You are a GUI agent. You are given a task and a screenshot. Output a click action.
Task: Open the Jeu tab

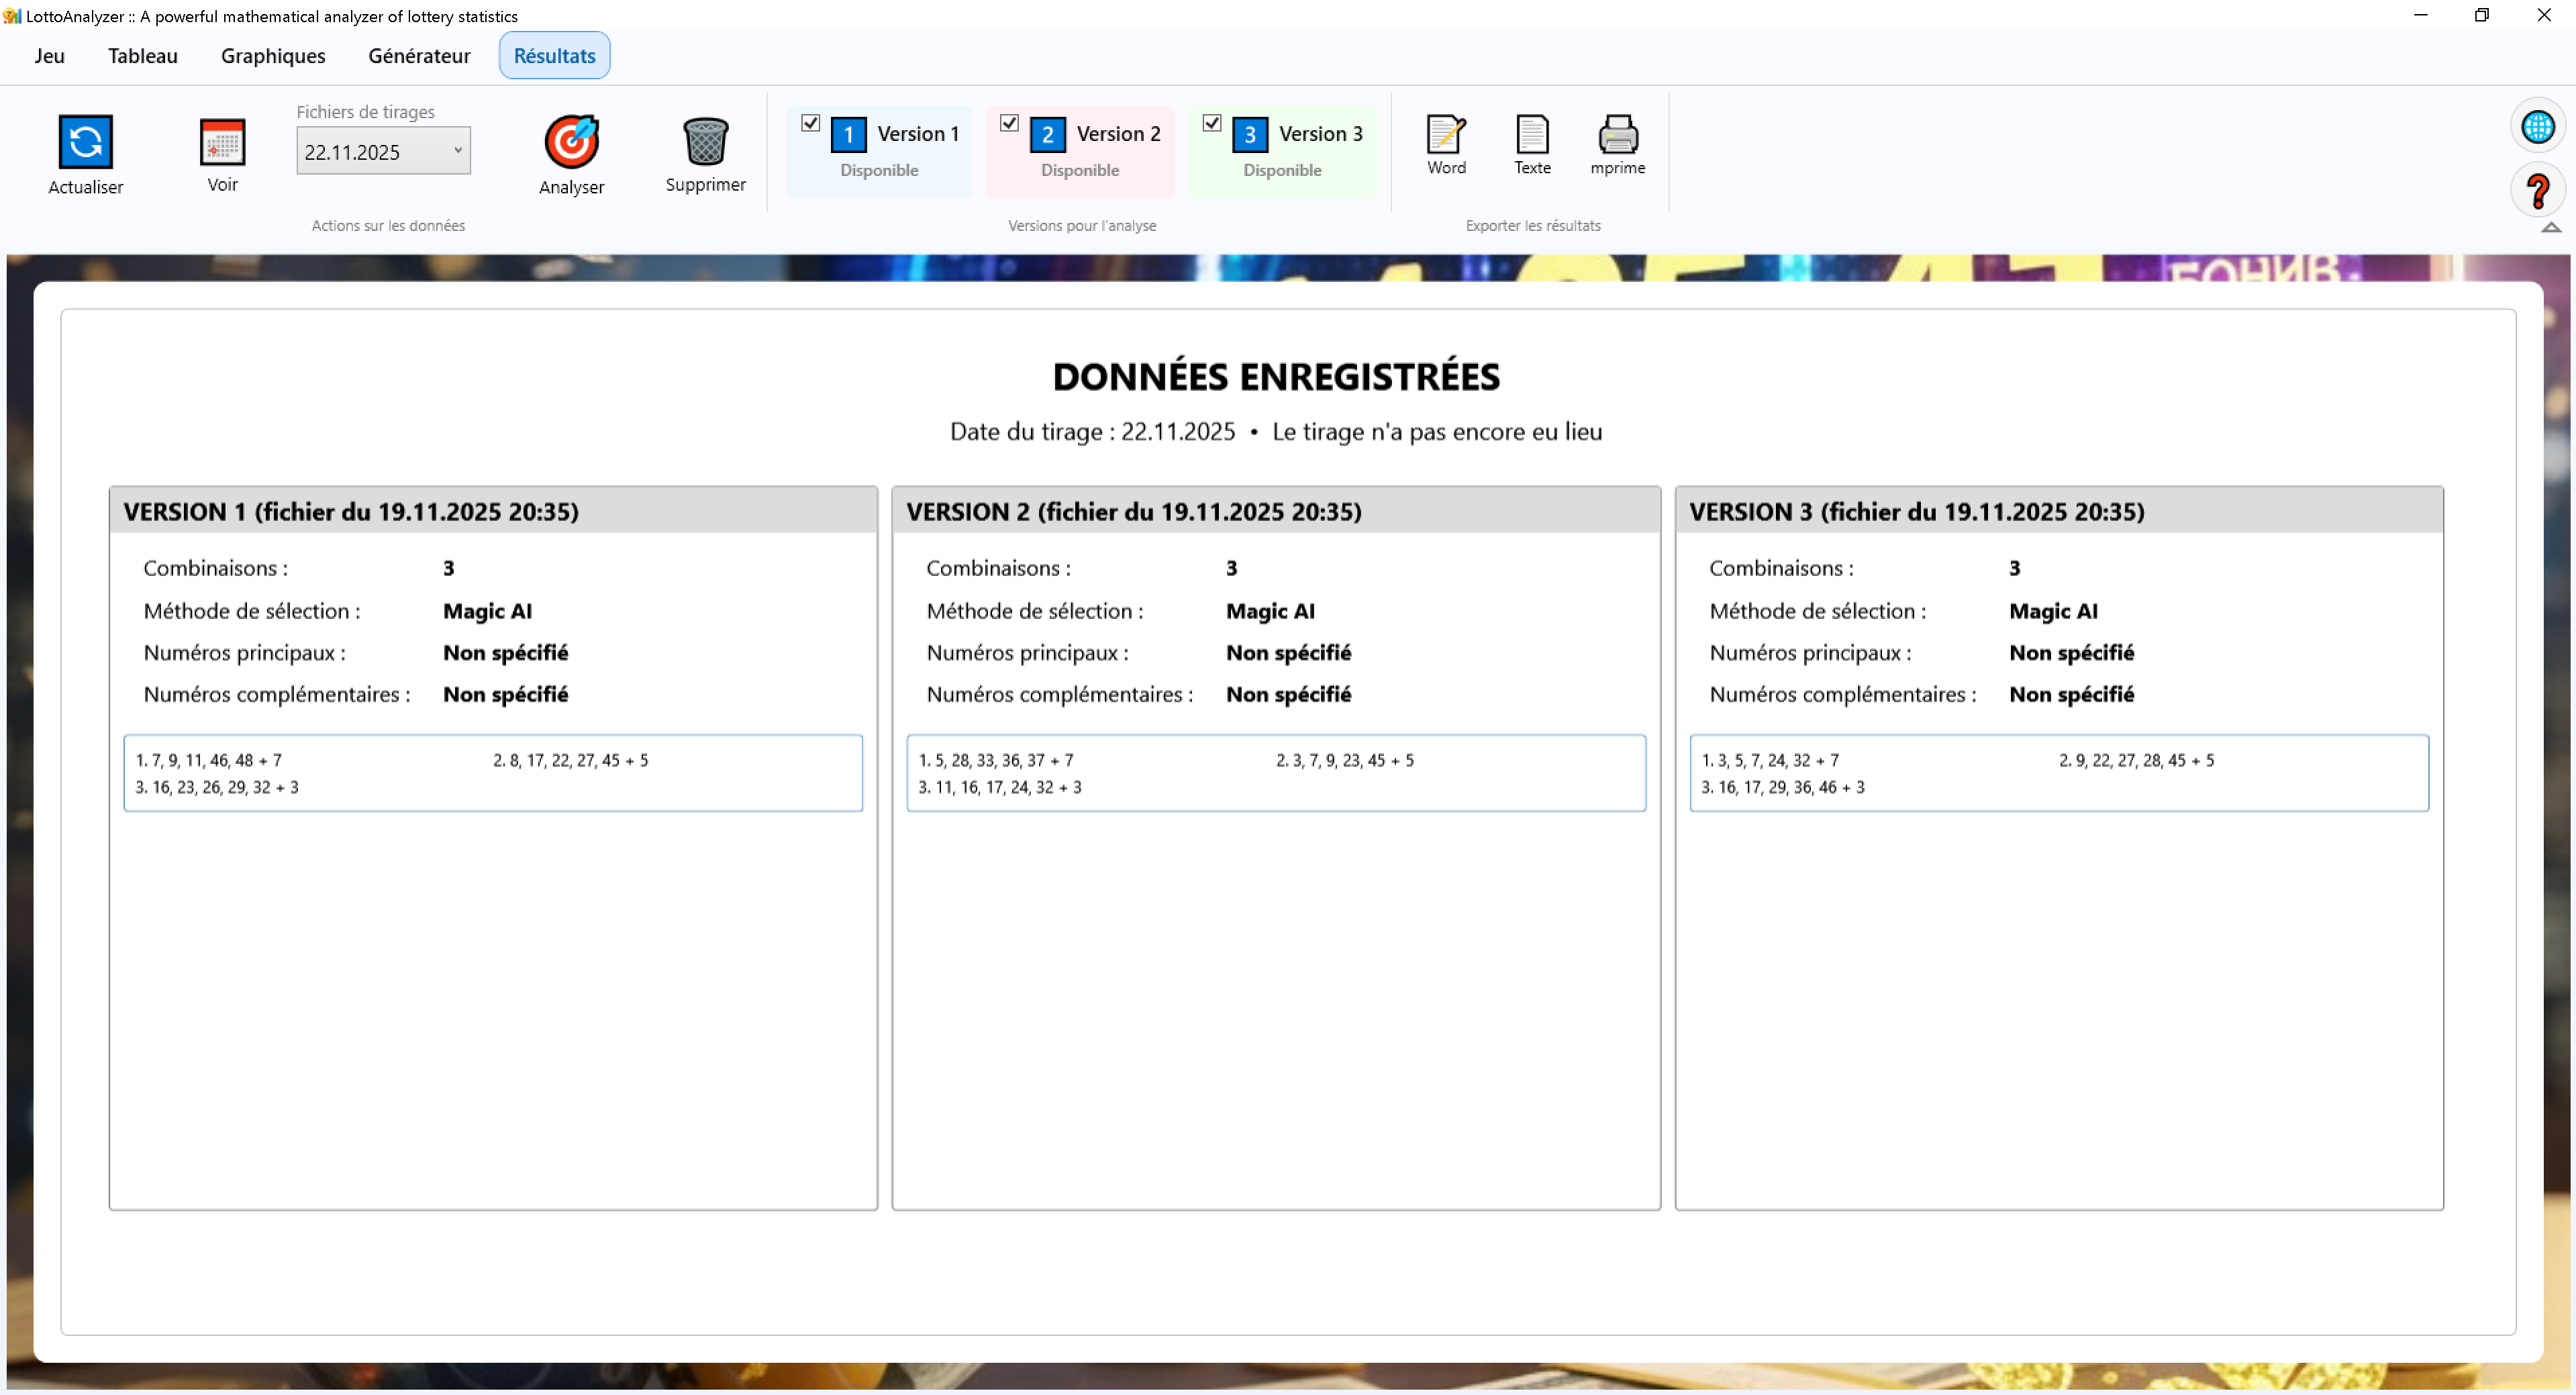pos(49,56)
